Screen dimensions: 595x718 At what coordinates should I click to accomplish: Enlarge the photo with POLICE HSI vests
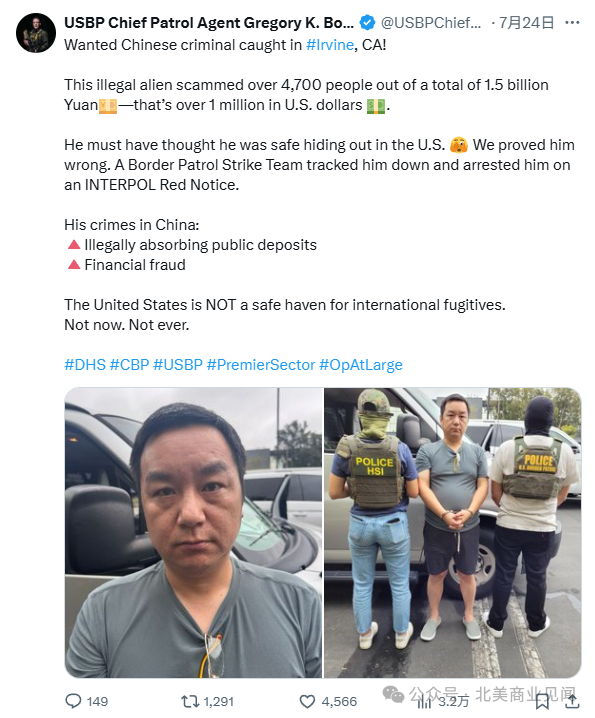click(453, 533)
